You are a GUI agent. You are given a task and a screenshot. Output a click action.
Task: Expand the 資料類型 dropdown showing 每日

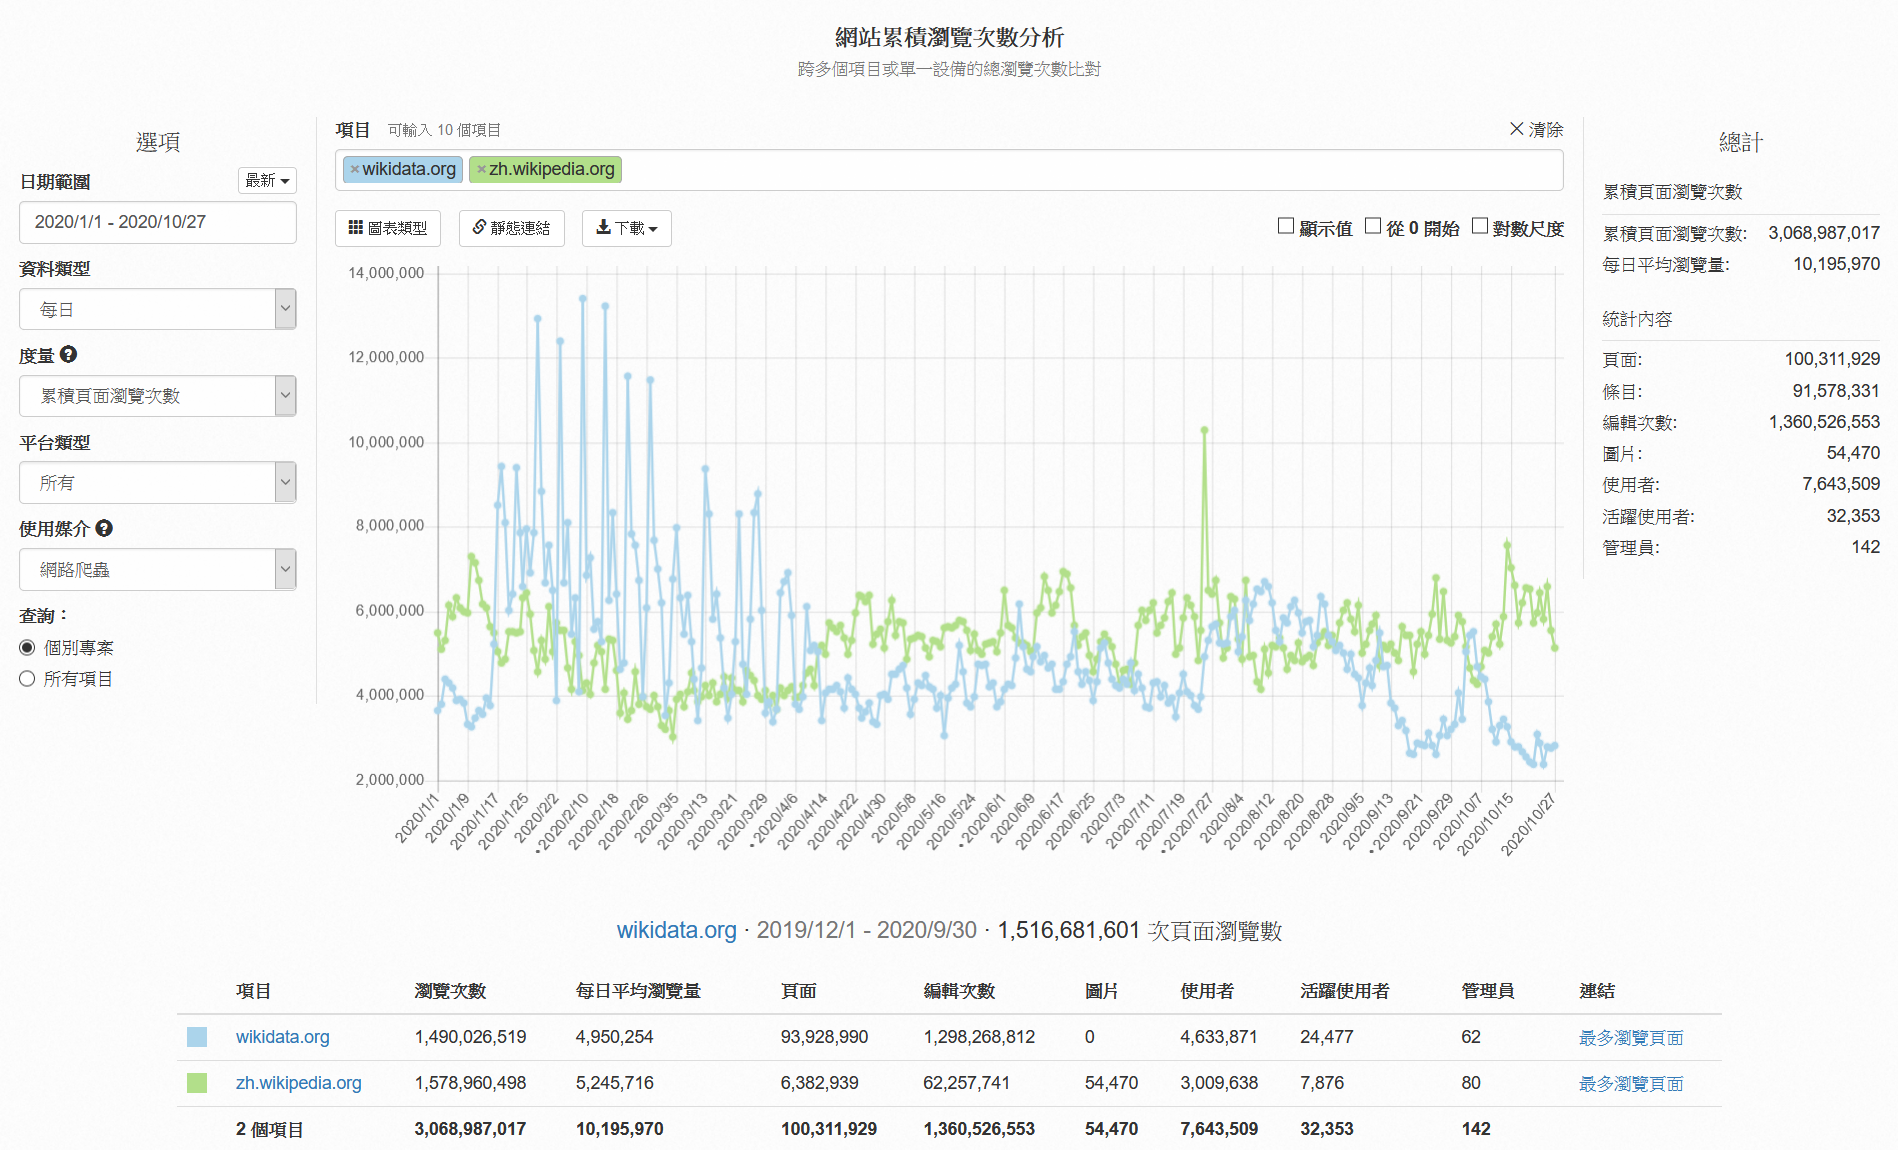(158, 309)
